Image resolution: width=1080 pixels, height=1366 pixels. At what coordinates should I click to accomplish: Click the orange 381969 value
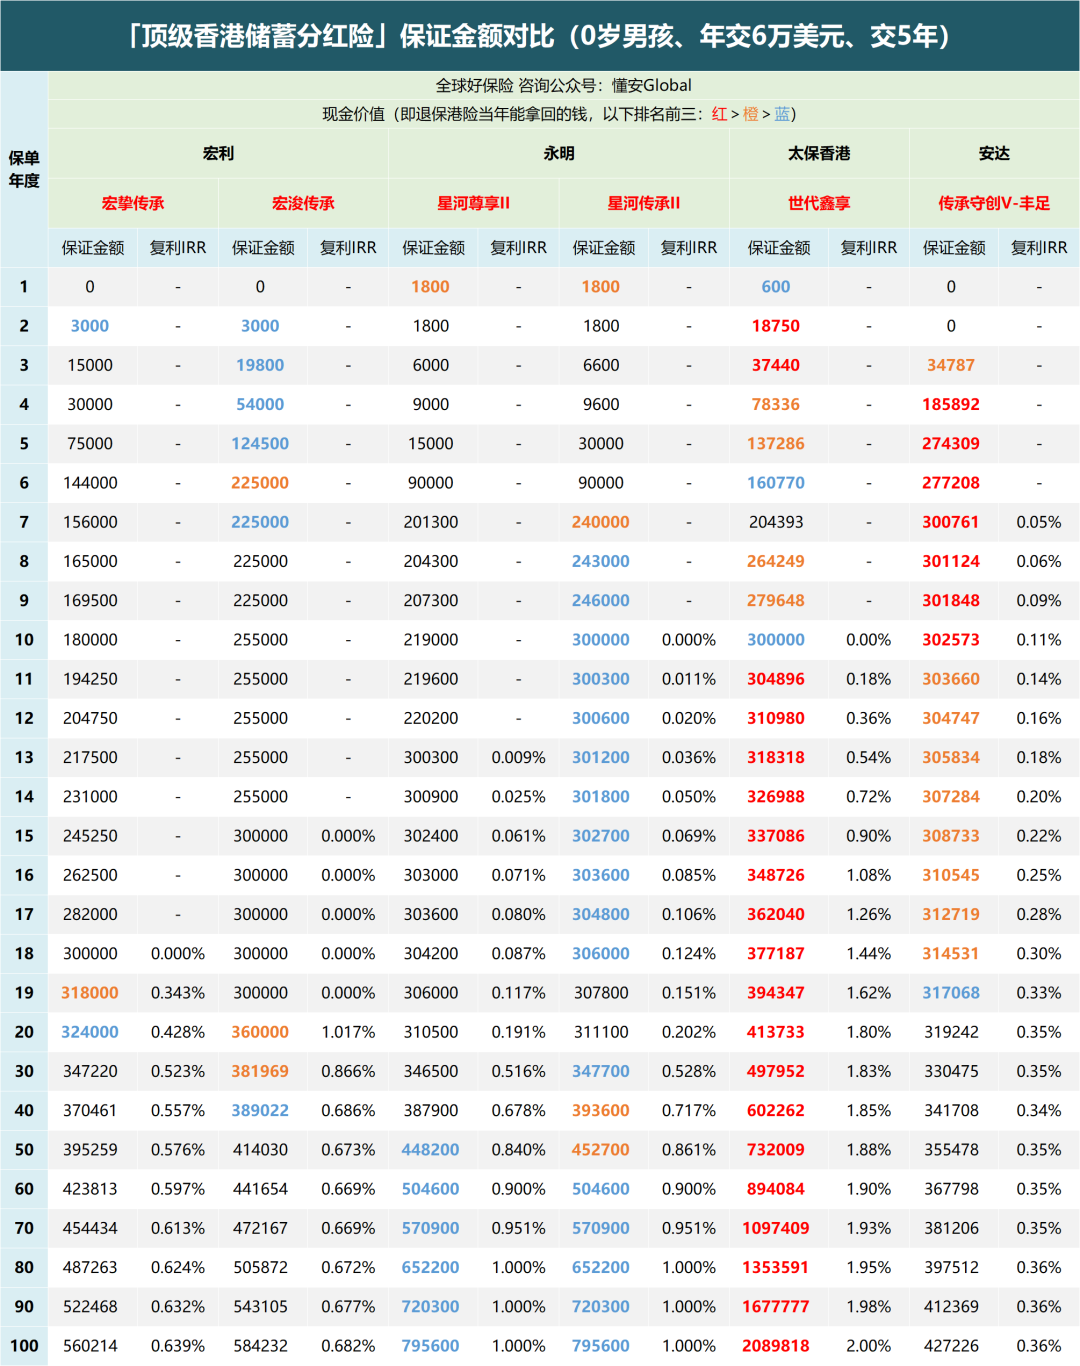click(x=260, y=1071)
